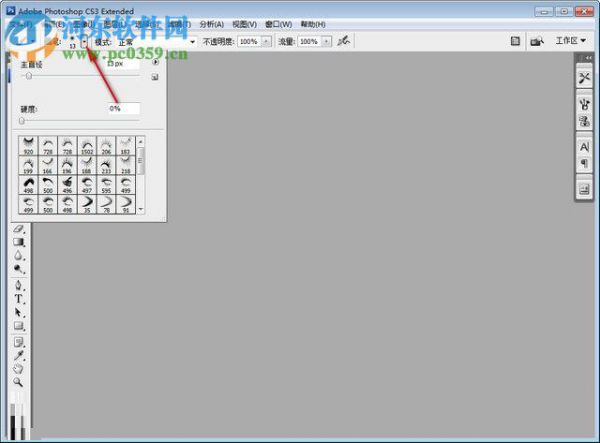Expand the collapsed right dock panels
600x443 pixels.
(588, 58)
